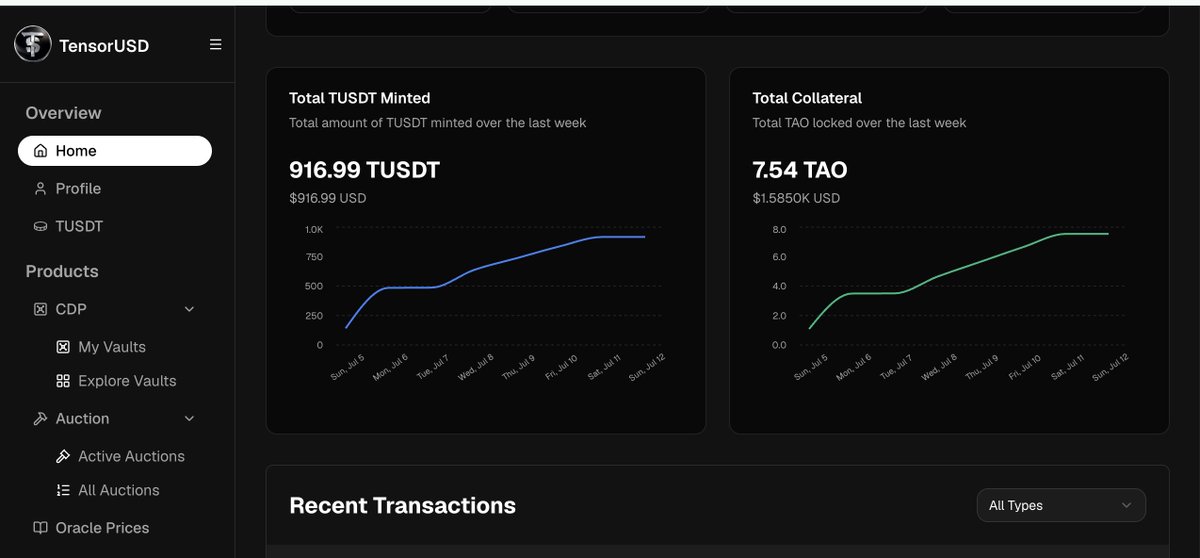The width and height of the screenshot is (1200, 558).
Task: Click the 8.0 axis label
Action: [x=779, y=229]
